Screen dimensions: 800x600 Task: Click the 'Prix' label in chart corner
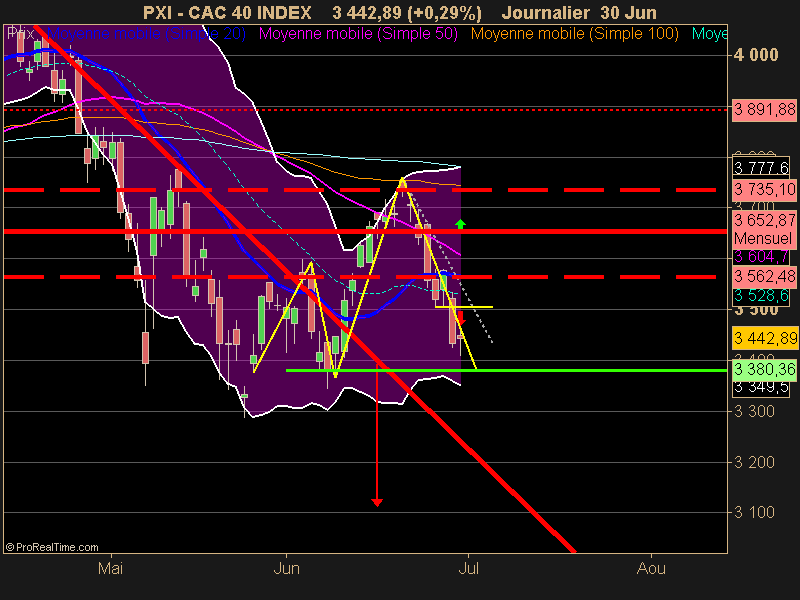coord(20,34)
